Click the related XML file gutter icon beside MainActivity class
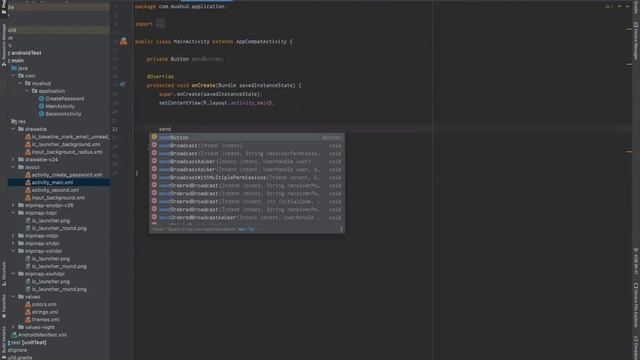 tap(123, 41)
